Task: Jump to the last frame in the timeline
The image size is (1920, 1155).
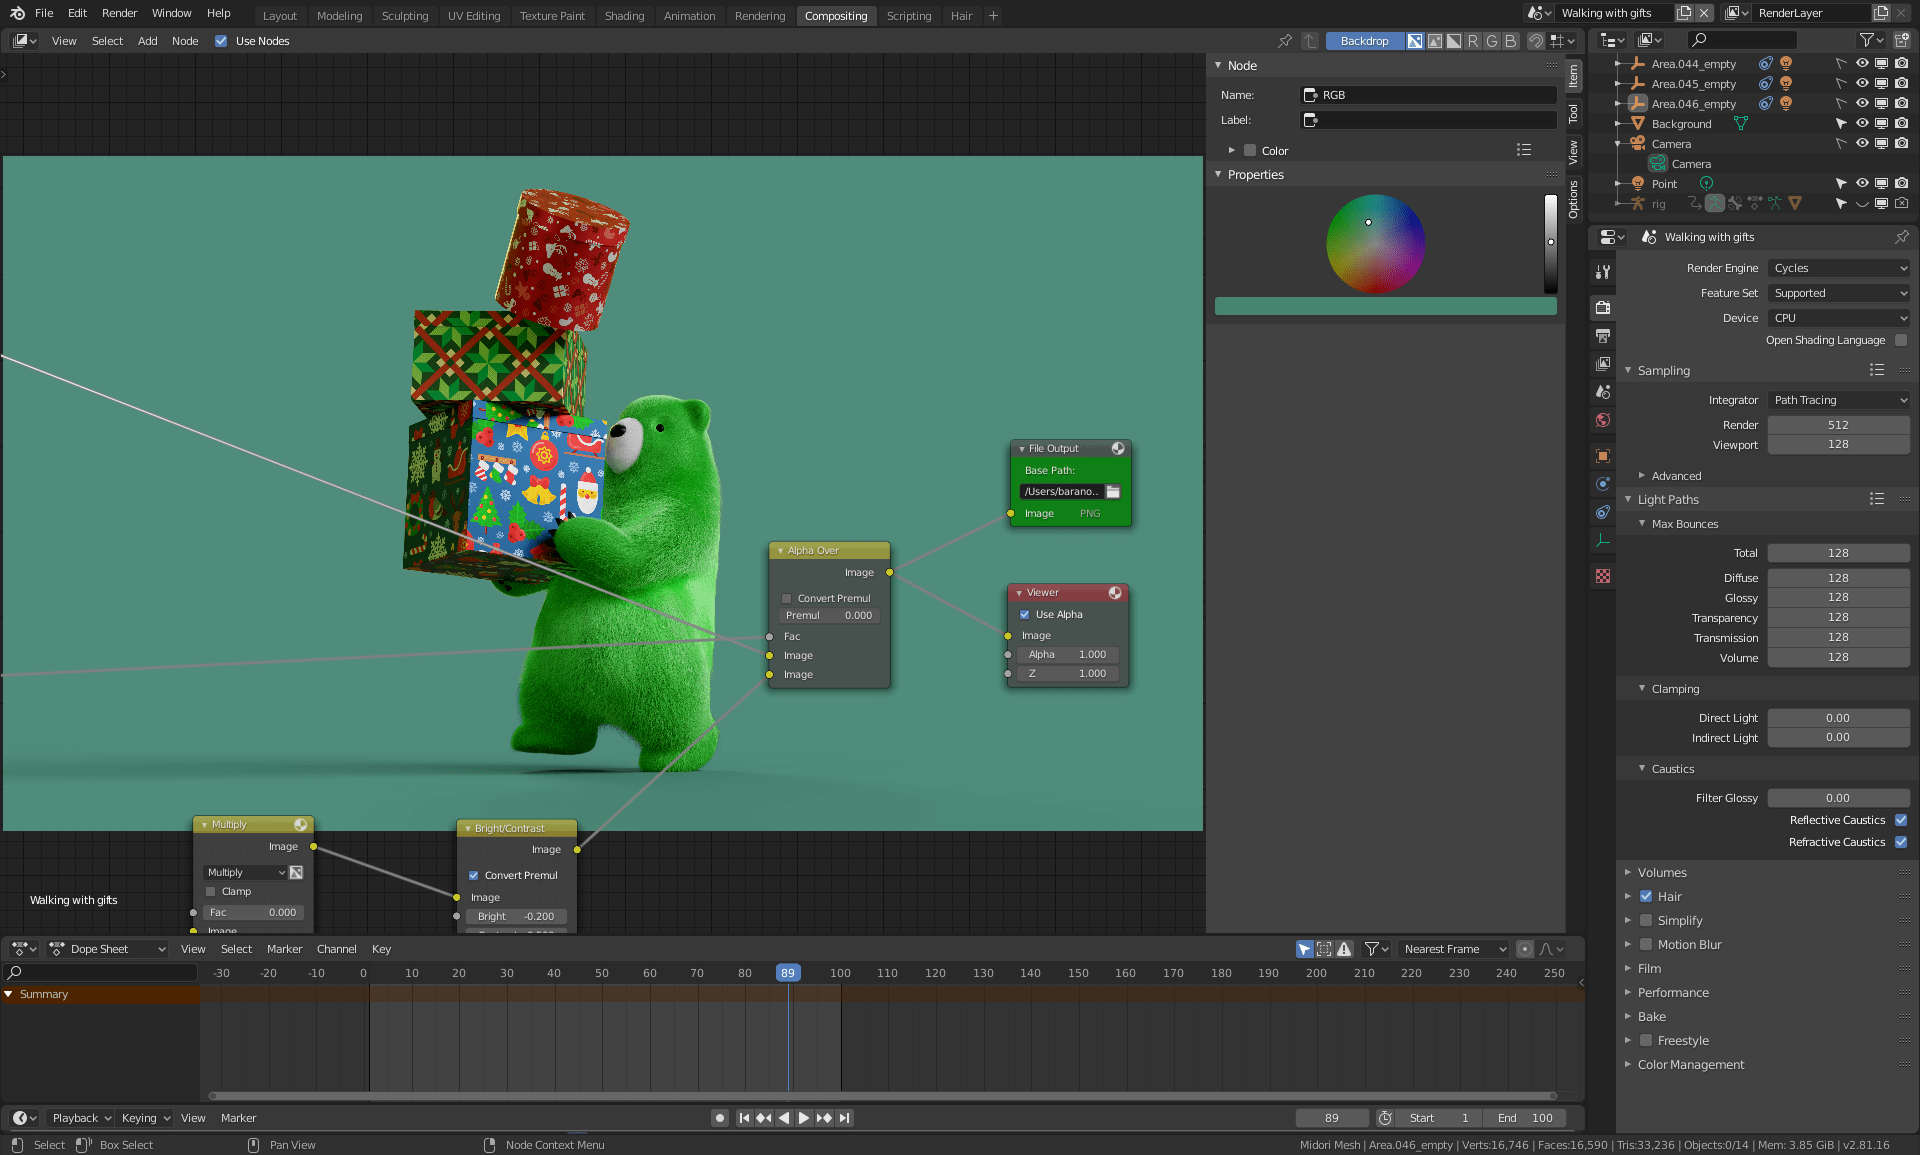Action: coord(845,1118)
